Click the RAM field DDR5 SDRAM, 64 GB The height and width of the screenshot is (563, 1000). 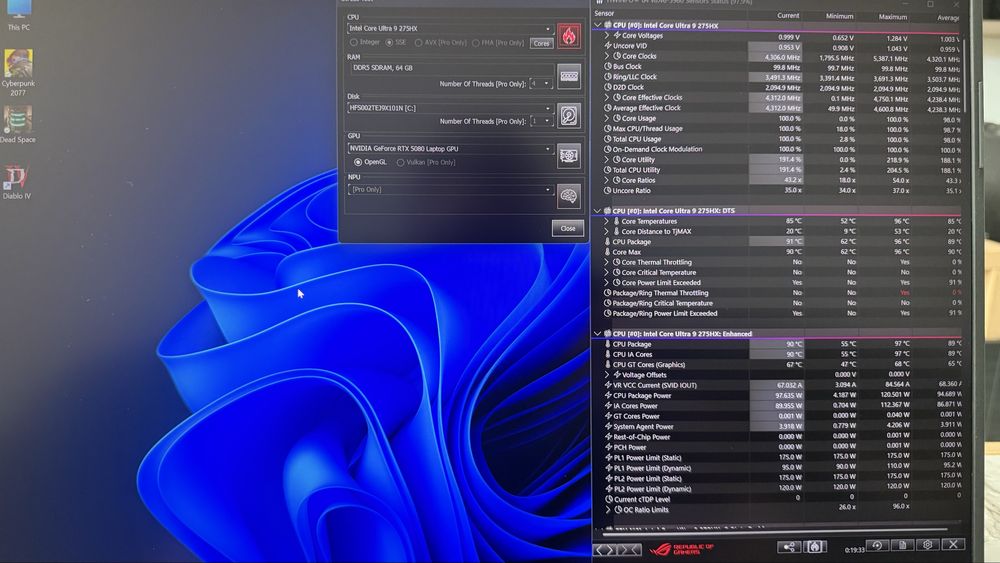(x=452, y=68)
